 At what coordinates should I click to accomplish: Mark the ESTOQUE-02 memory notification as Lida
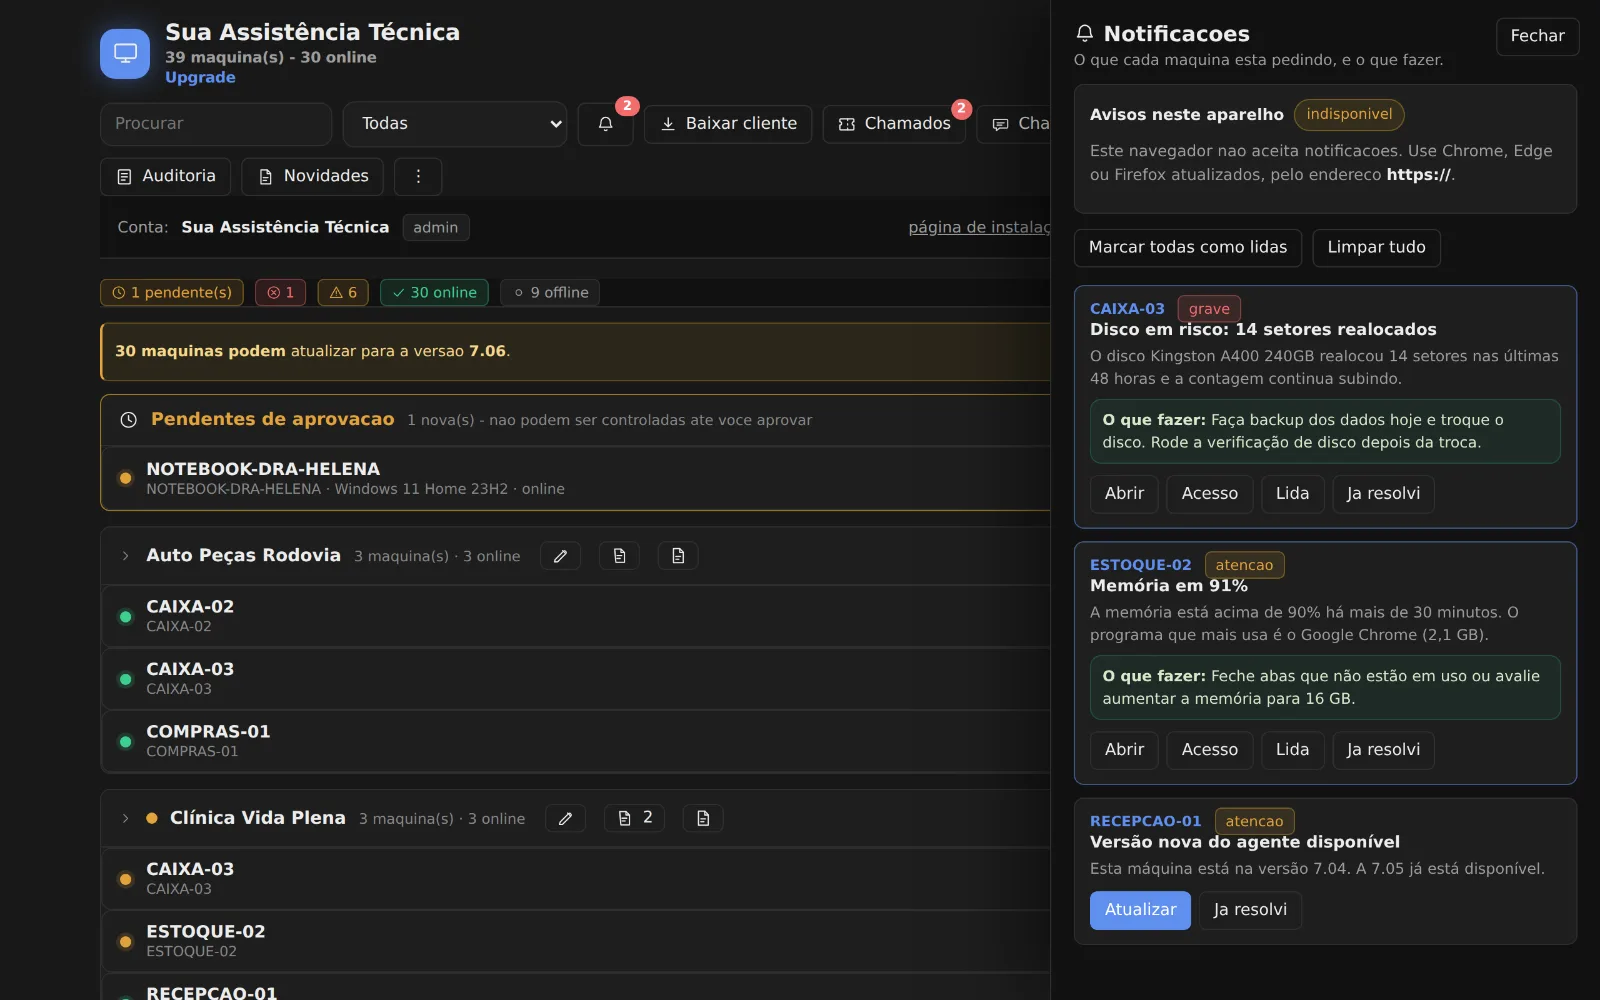(1292, 750)
